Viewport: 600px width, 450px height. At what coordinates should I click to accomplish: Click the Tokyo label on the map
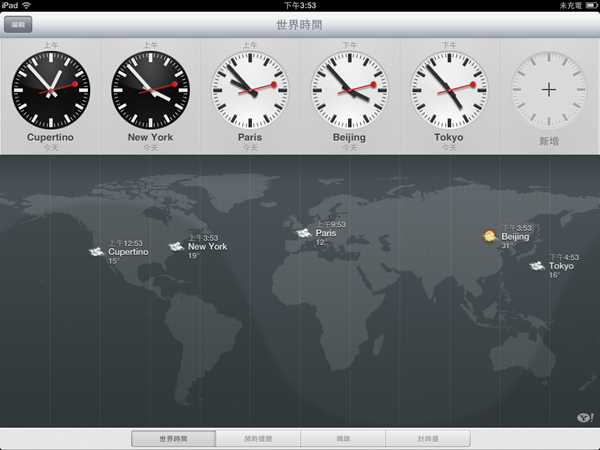(560, 266)
